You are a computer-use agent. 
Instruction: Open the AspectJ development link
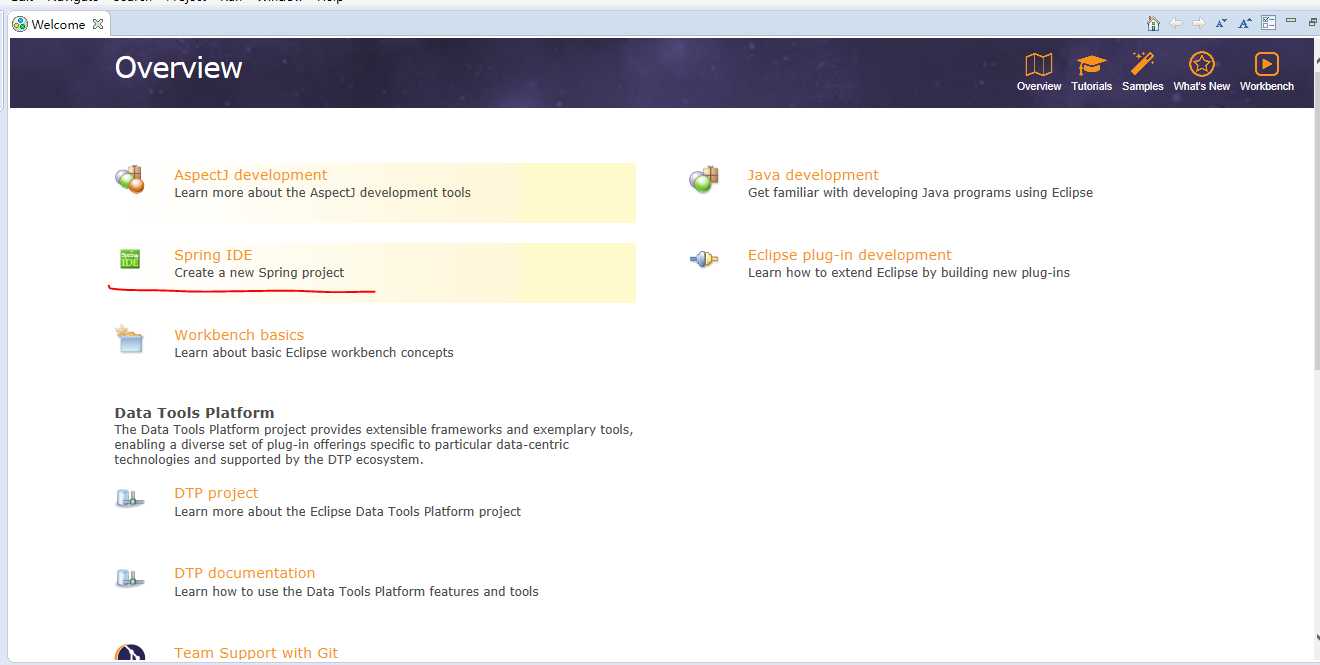tap(250, 175)
